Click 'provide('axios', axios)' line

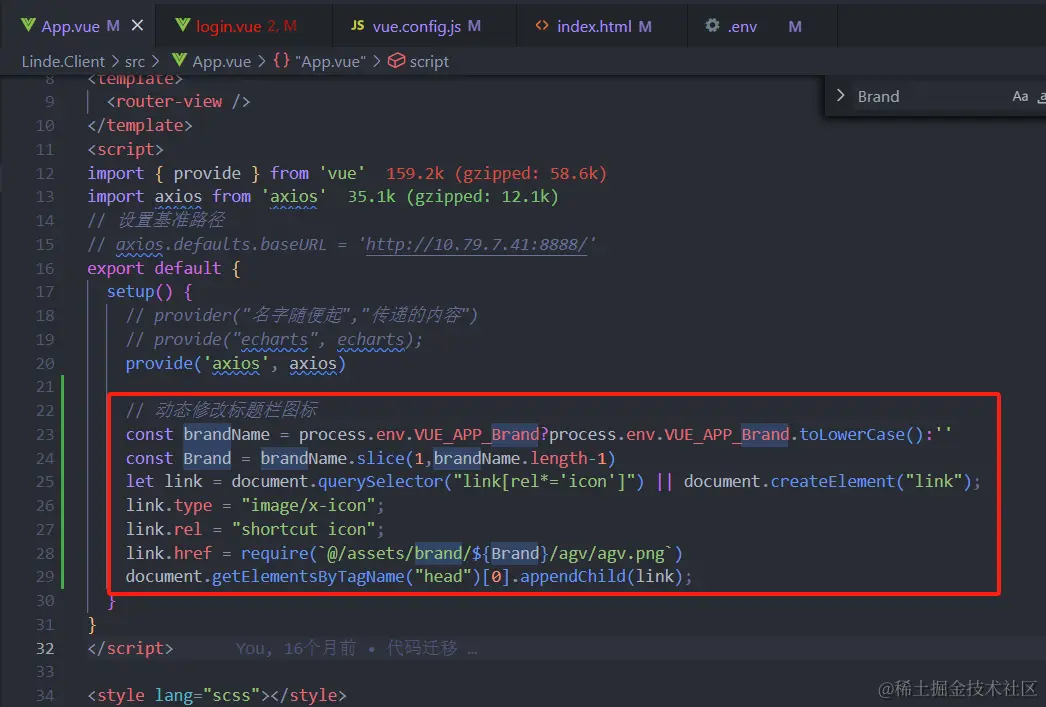coord(235,364)
